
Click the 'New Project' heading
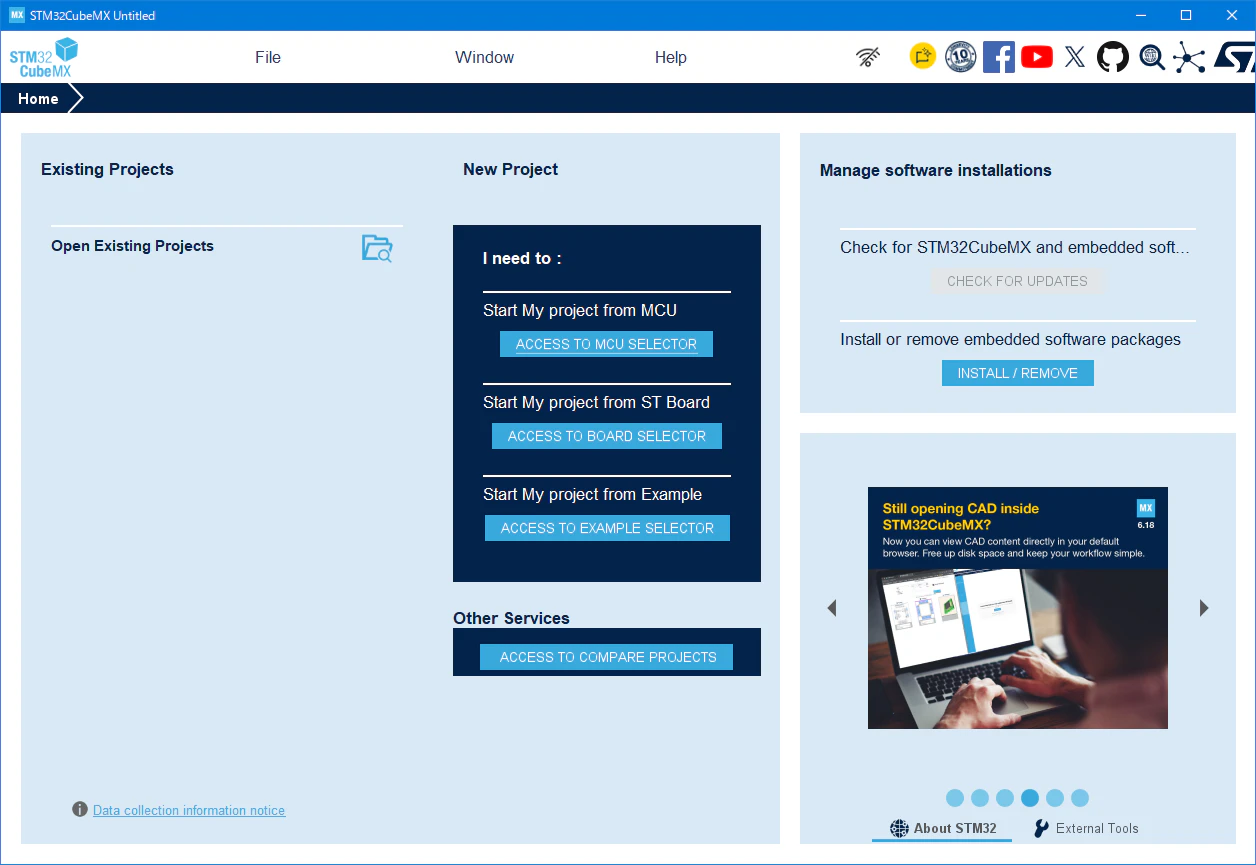click(x=510, y=169)
